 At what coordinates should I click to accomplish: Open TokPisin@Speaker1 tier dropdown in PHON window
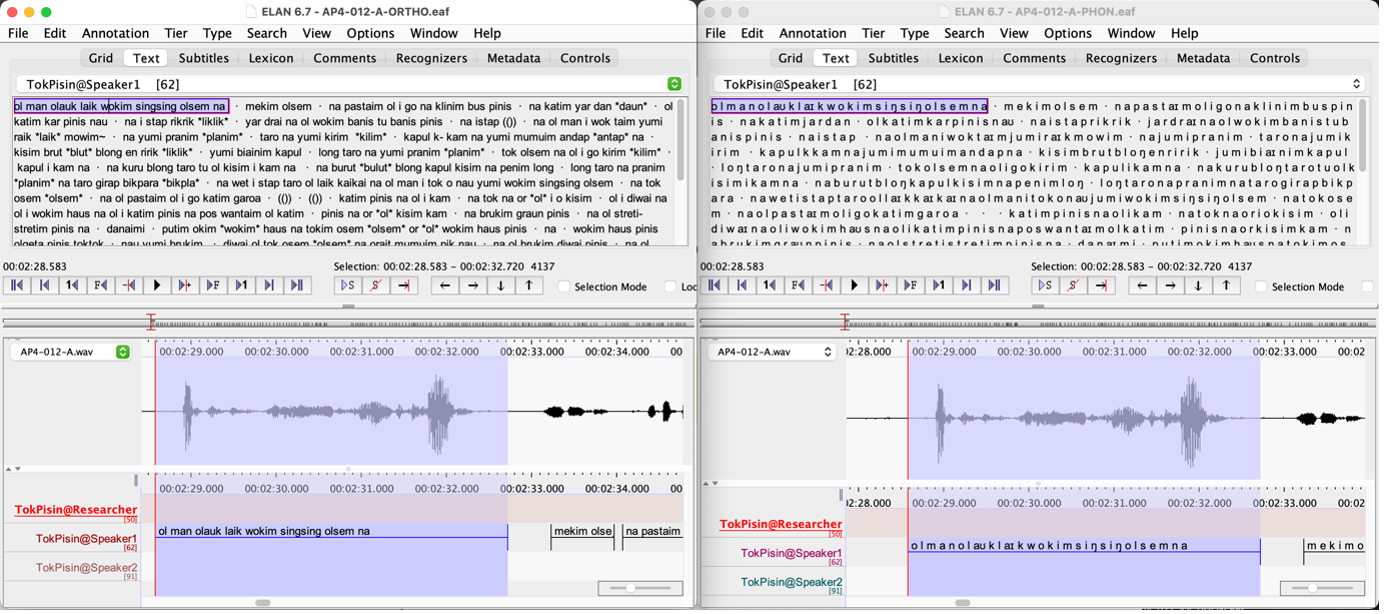[1039, 84]
